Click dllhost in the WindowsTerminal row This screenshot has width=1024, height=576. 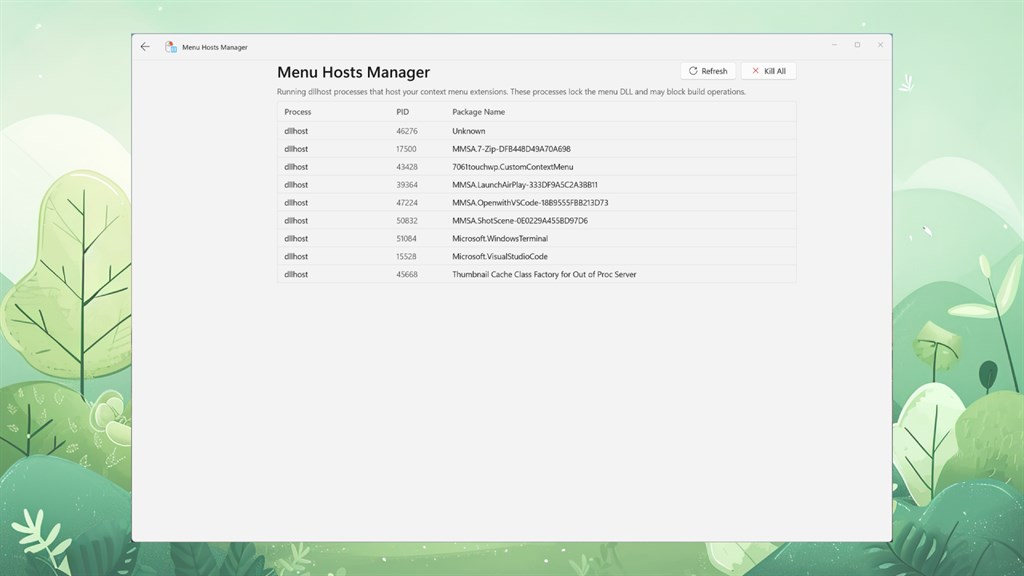[x=296, y=238]
